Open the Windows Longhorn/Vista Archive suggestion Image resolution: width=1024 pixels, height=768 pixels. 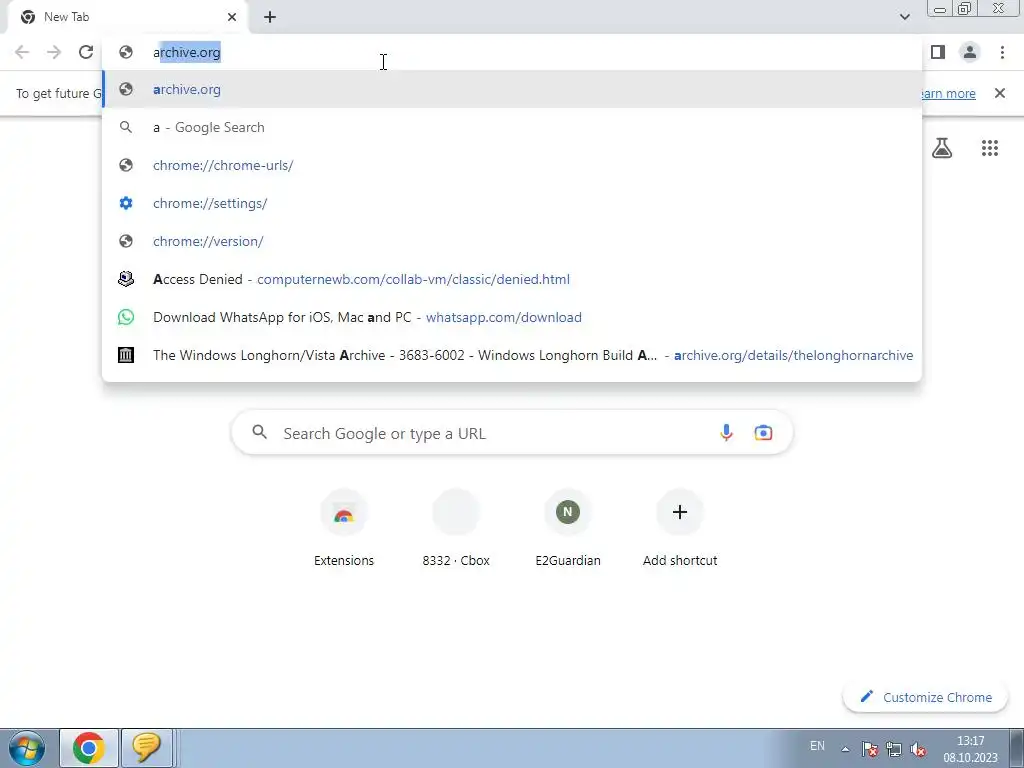tap(512, 355)
